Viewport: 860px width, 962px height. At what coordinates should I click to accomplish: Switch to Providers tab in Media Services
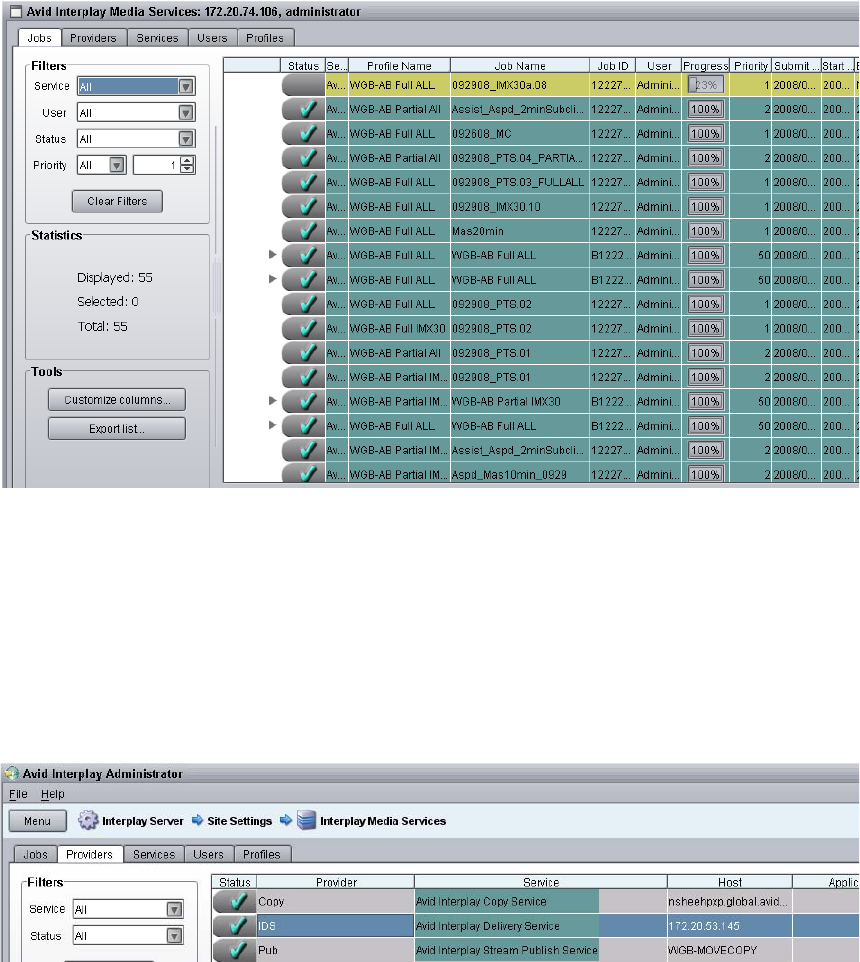(x=93, y=38)
